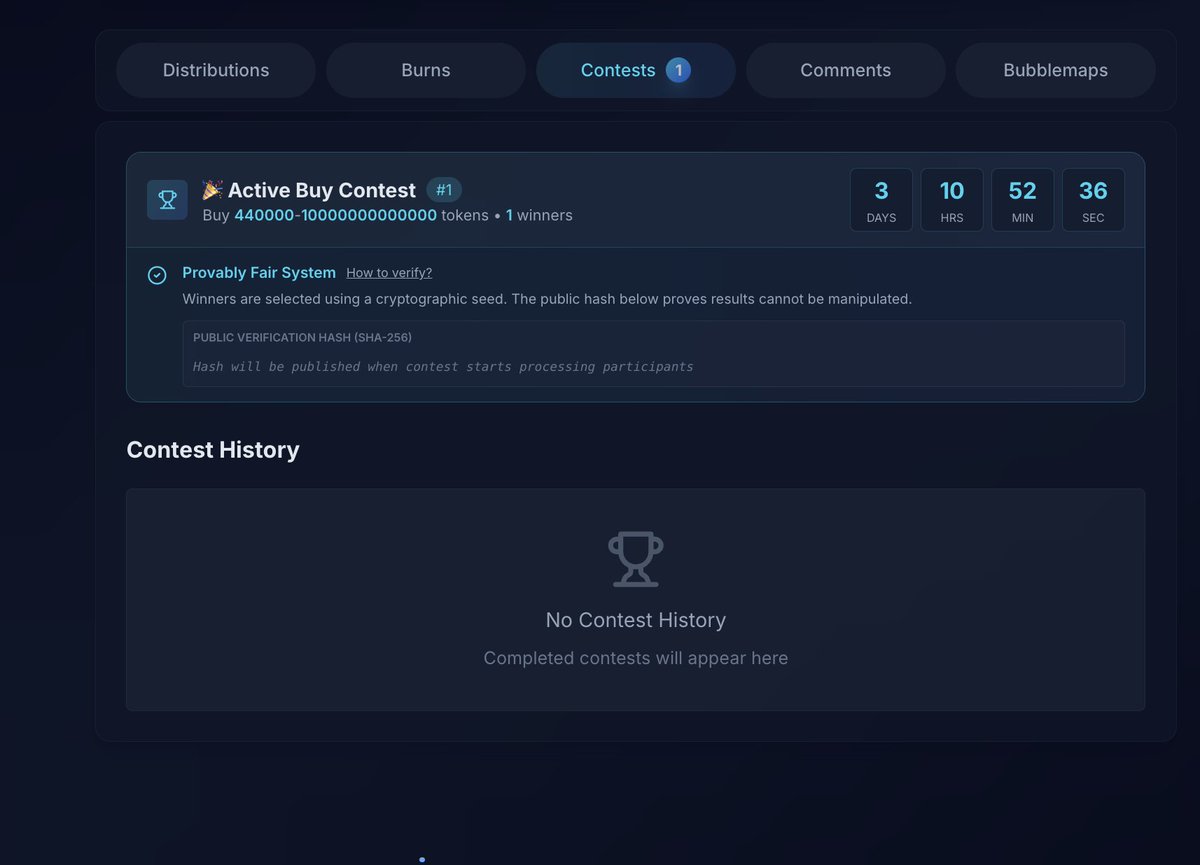Click the Provably Fair checkmark icon
Viewport: 1200px width, 865px height.
click(157, 275)
